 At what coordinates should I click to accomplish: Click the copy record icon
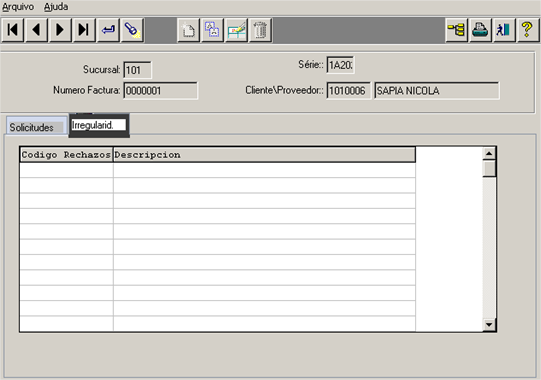[x=212, y=30]
